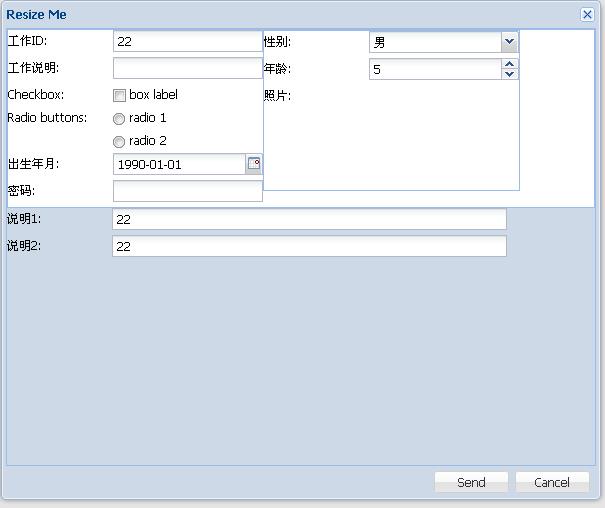Click the 出生年月: label
This screenshot has width=605, height=508.
34,164
